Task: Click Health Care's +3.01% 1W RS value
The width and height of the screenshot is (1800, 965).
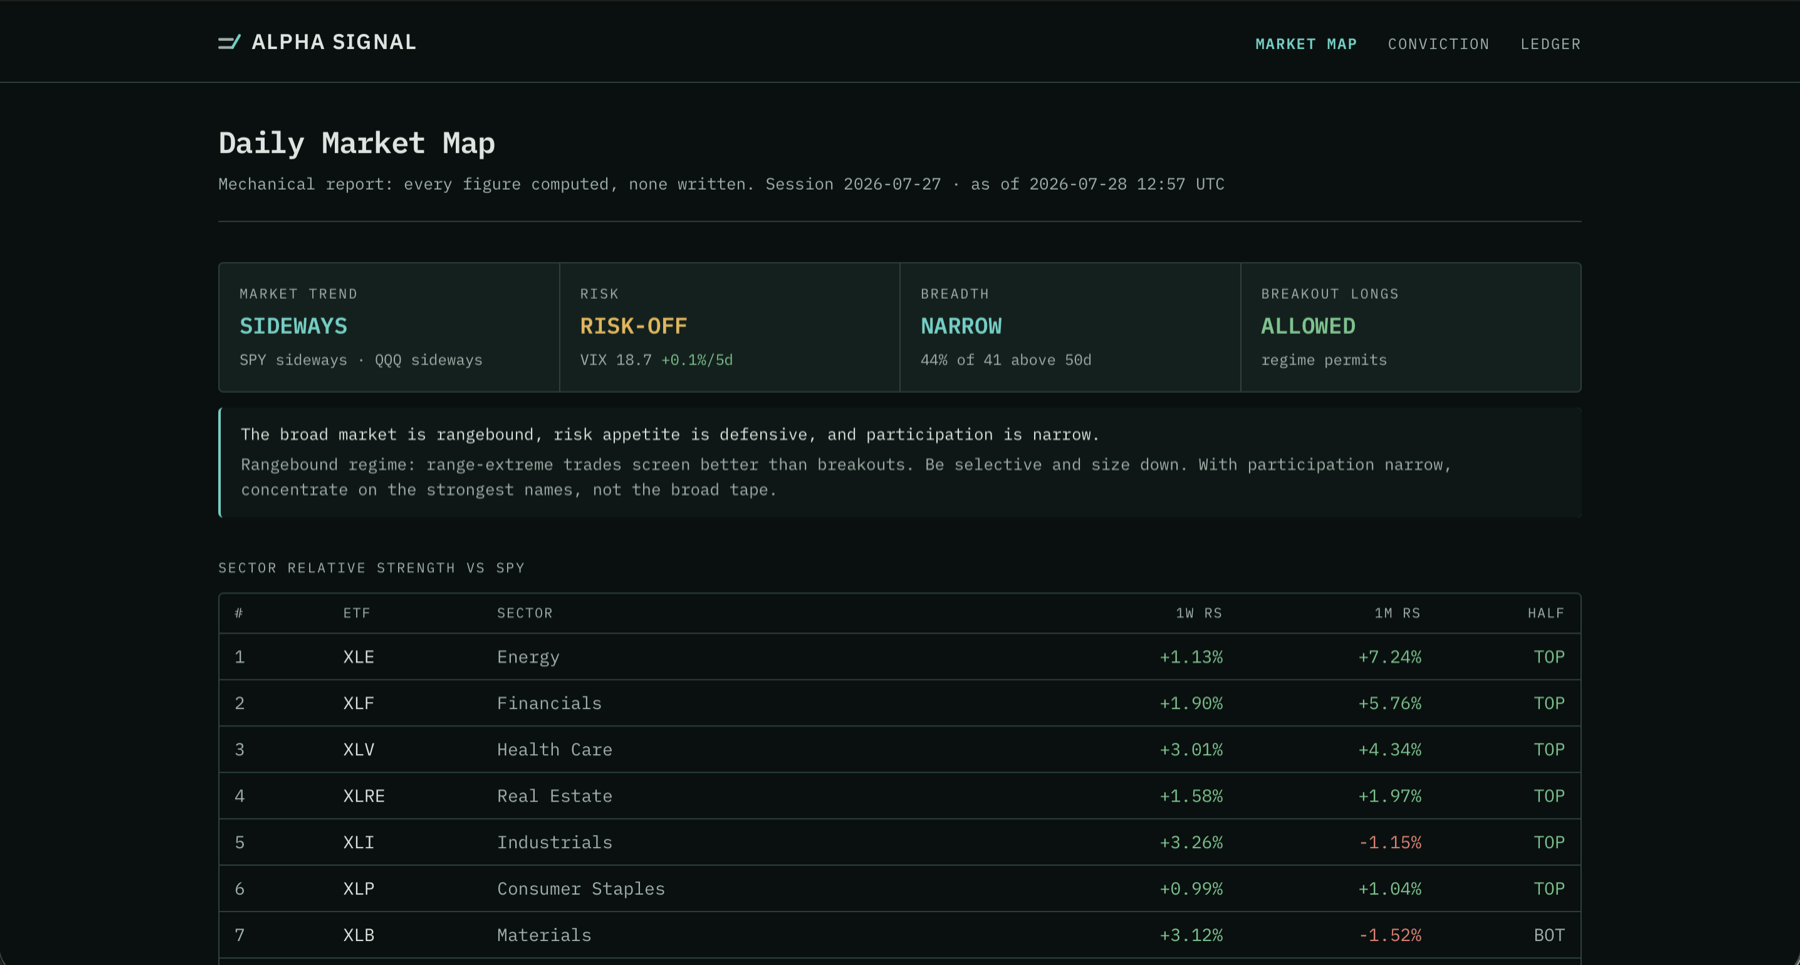Action: [1191, 749]
